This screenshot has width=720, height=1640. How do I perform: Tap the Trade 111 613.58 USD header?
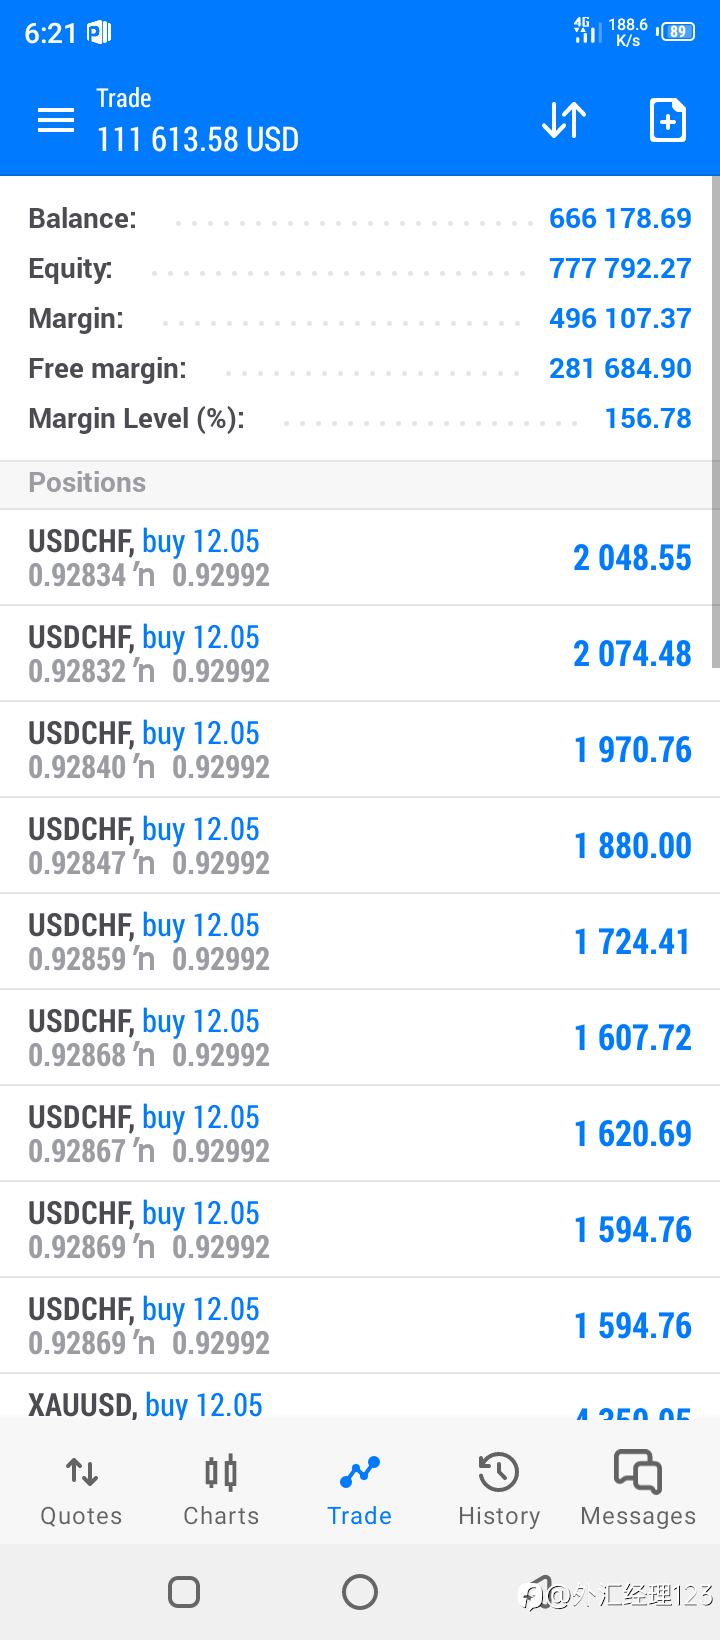197,121
